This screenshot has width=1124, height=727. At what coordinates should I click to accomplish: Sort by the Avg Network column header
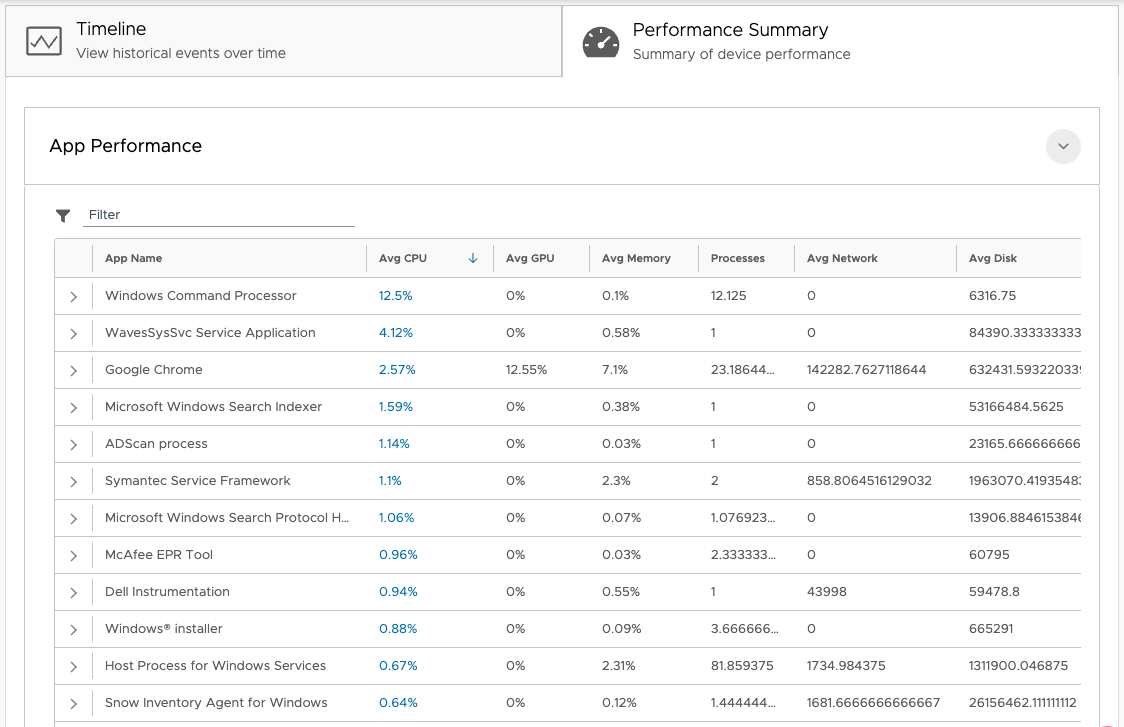click(842, 258)
